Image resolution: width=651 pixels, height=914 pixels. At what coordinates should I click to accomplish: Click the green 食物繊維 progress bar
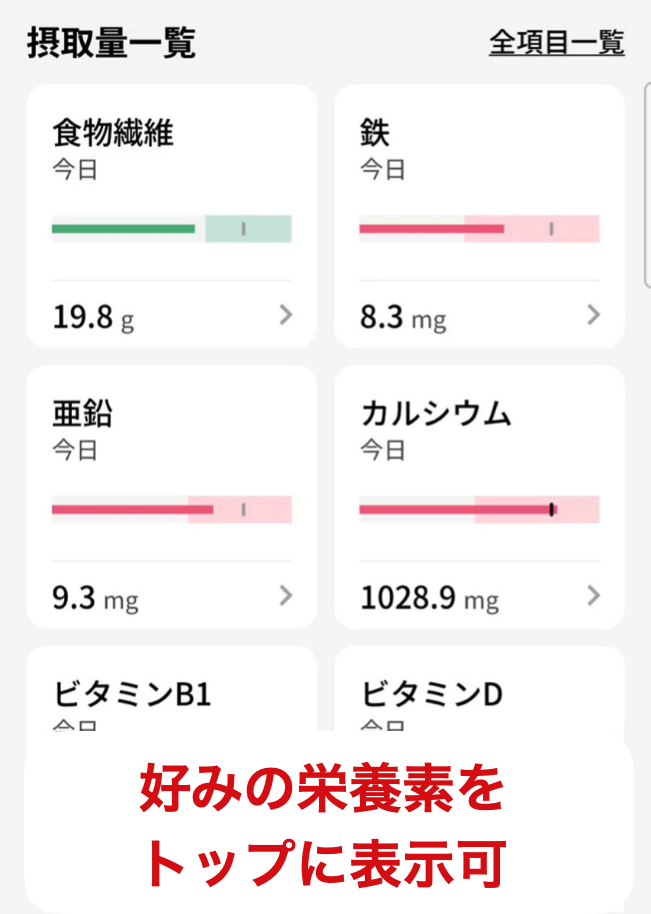(171, 229)
